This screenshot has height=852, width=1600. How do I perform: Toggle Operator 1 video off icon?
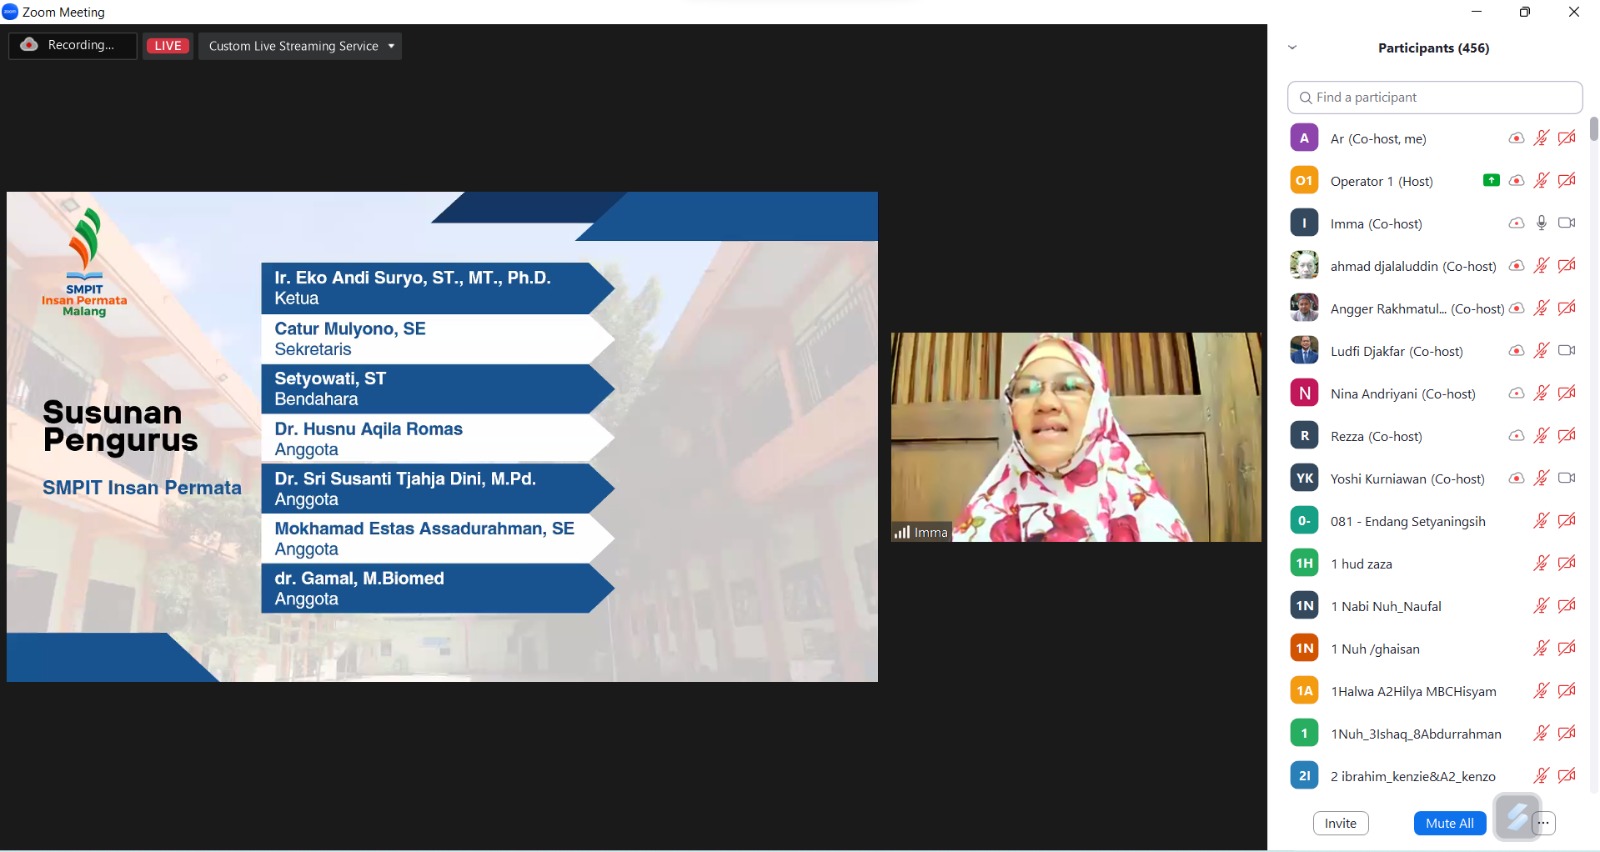point(1567,181)
